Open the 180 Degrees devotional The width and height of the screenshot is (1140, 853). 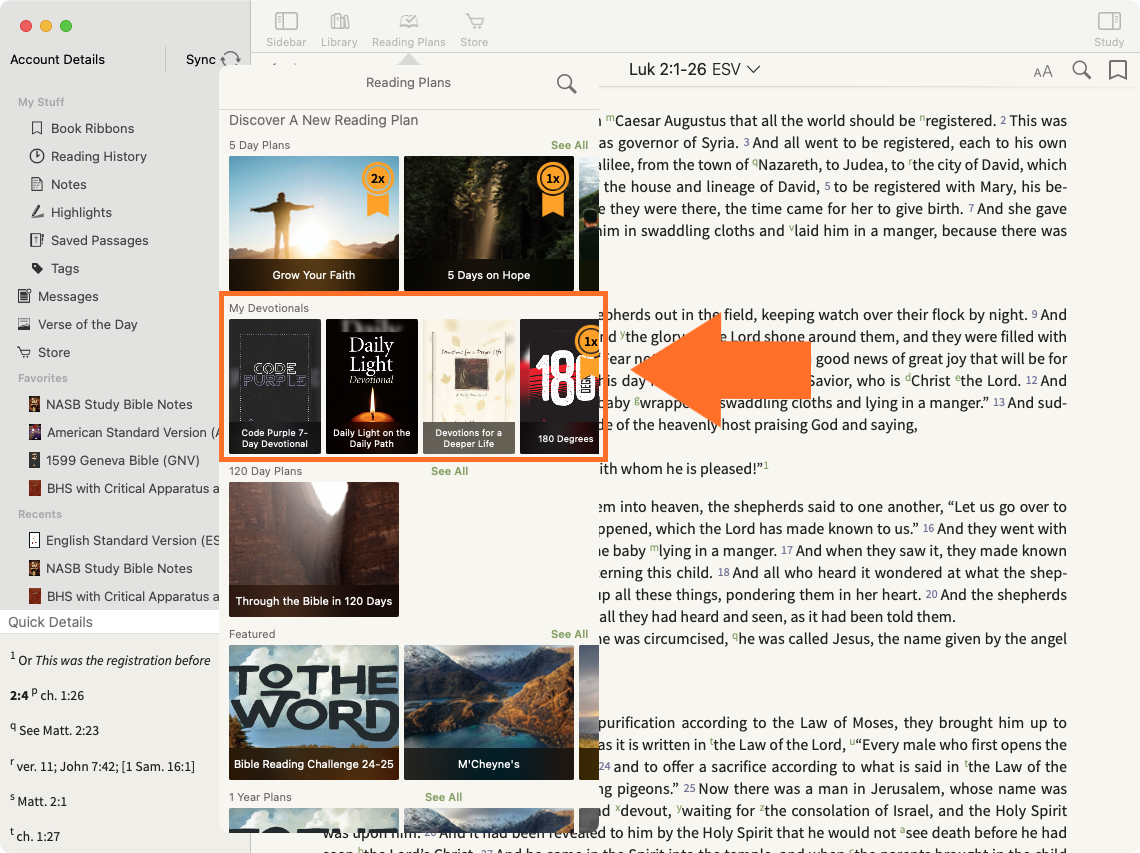coord(560,386)
